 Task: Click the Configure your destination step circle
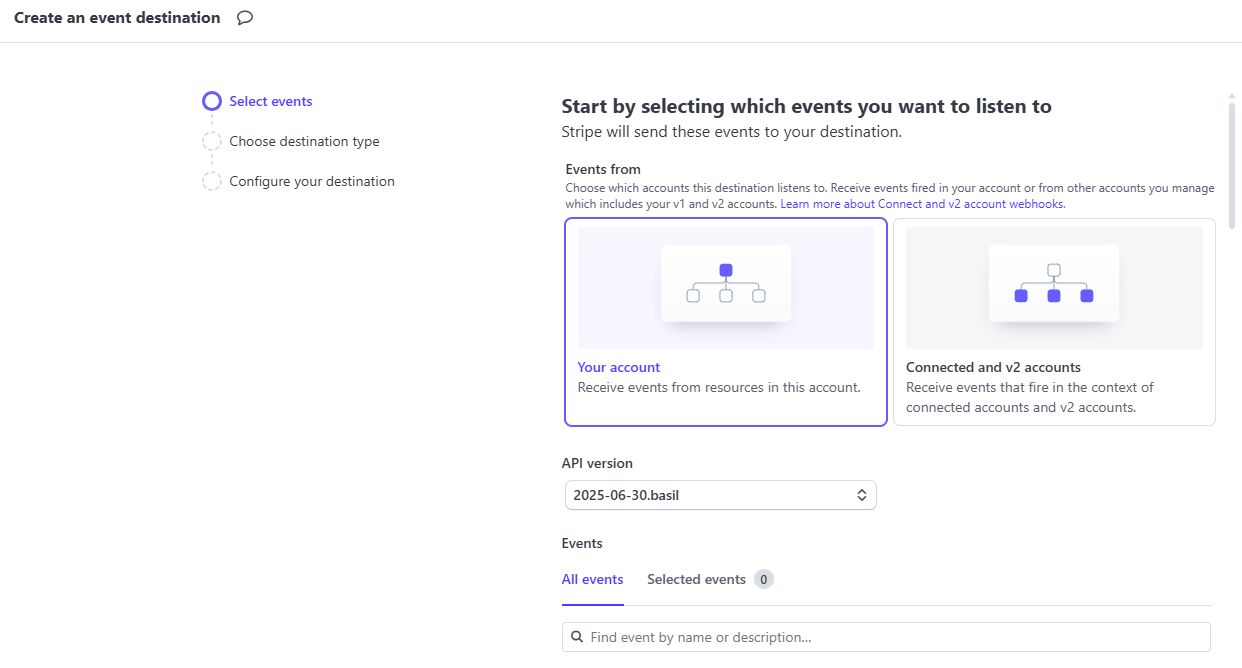(x=212, y=181)
